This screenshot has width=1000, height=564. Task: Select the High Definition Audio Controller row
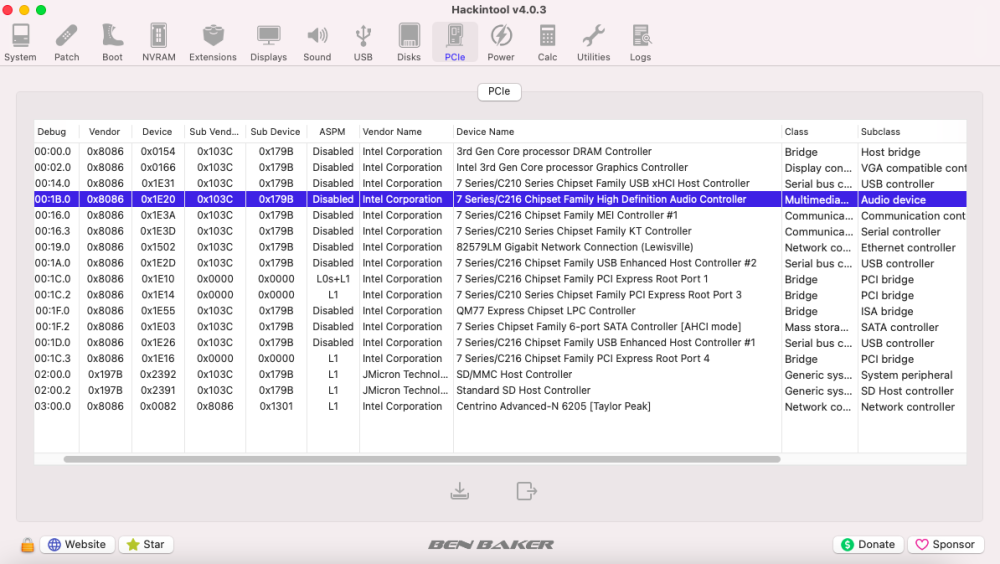pos(500,200)
